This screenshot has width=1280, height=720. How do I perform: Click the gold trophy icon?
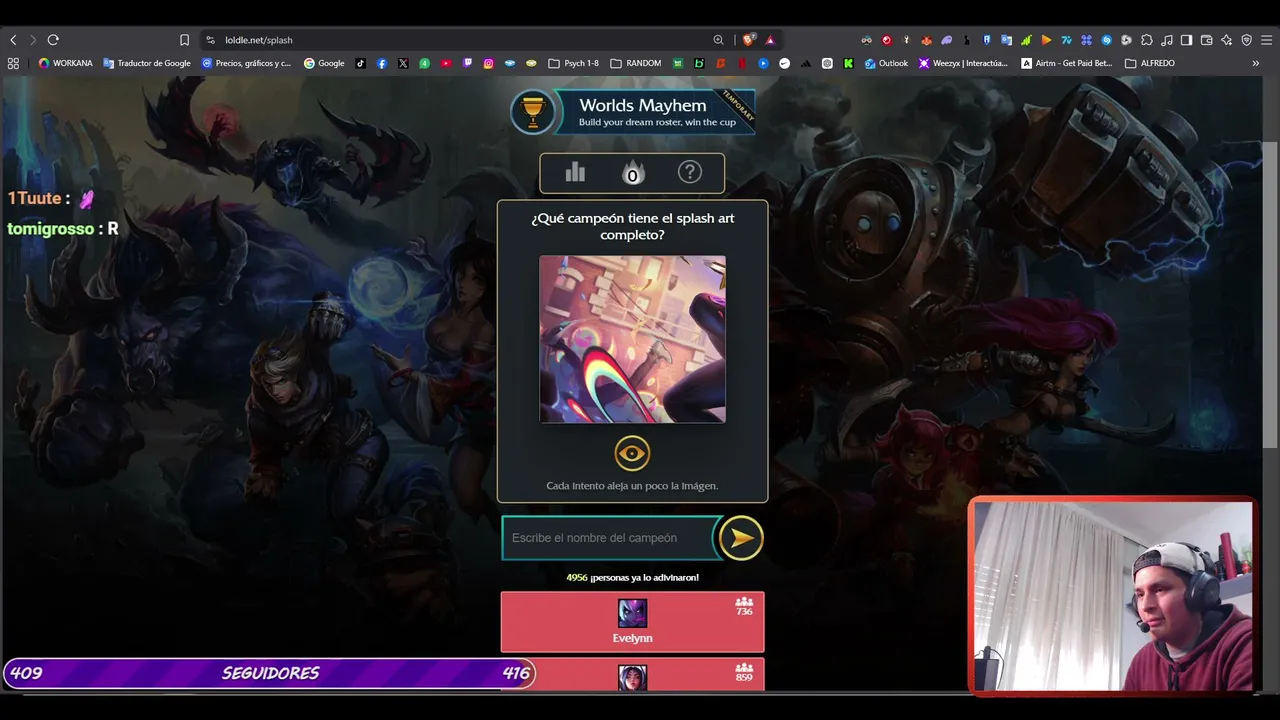(532, 110)
